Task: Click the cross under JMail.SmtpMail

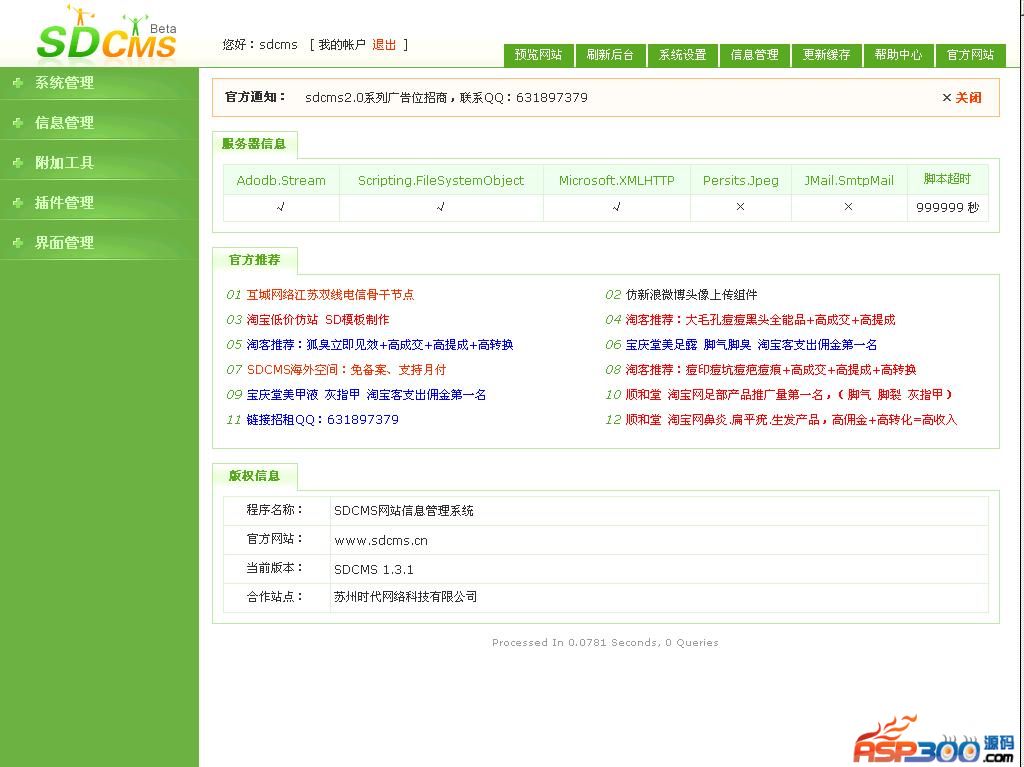Action: (x=849, y=207)
